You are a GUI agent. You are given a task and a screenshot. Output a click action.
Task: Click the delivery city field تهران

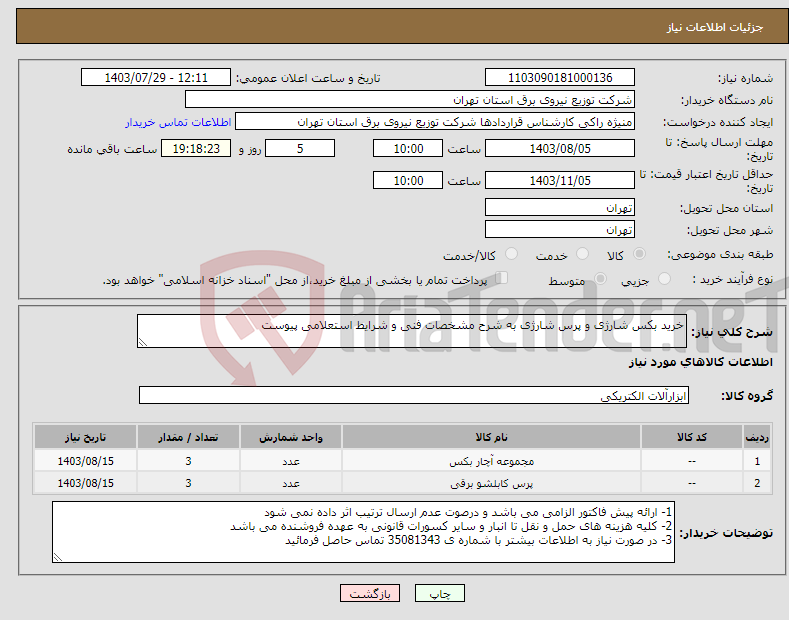pos(560,229)
